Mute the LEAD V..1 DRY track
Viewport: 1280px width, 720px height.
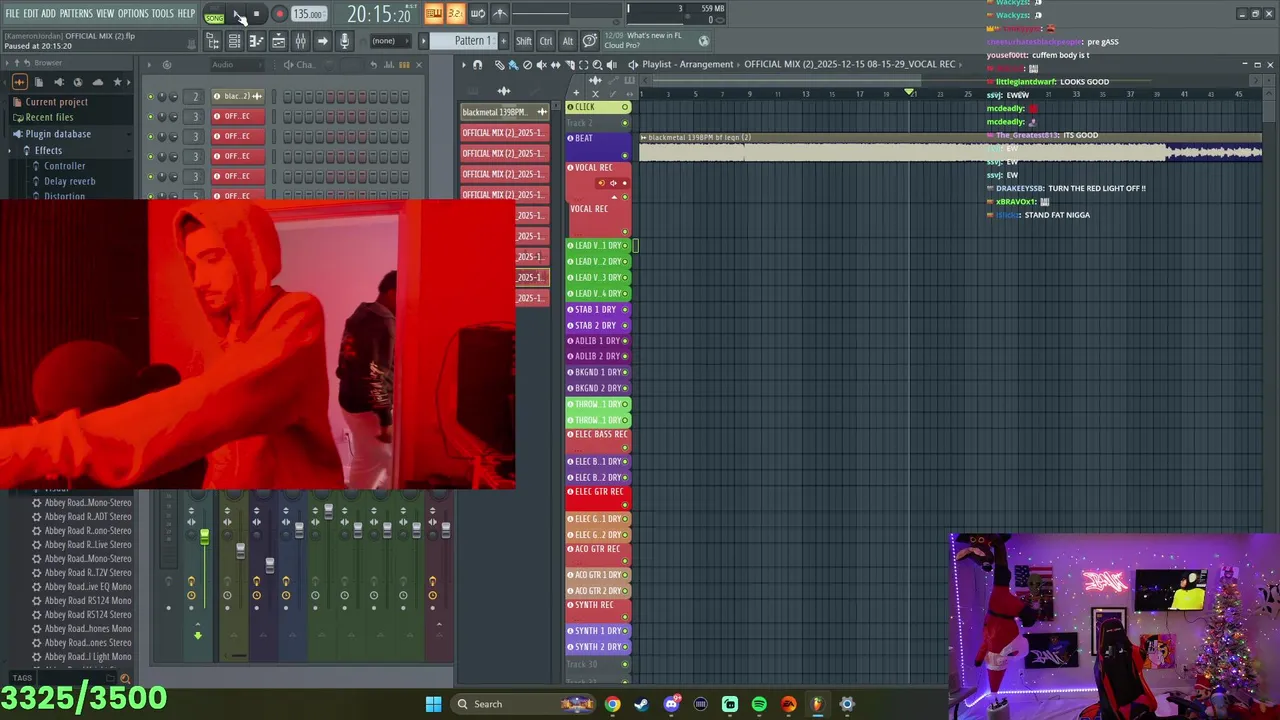pos(625,245)
